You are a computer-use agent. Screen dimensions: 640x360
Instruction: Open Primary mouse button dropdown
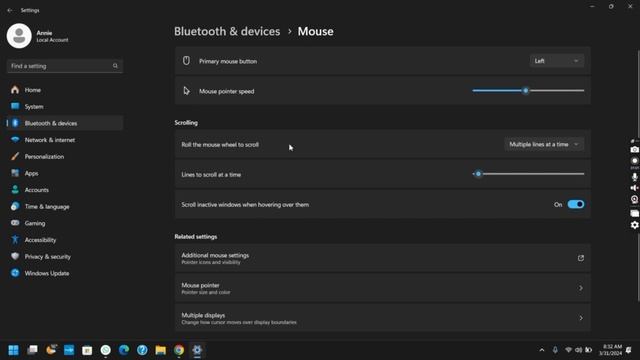click(557, 61)
